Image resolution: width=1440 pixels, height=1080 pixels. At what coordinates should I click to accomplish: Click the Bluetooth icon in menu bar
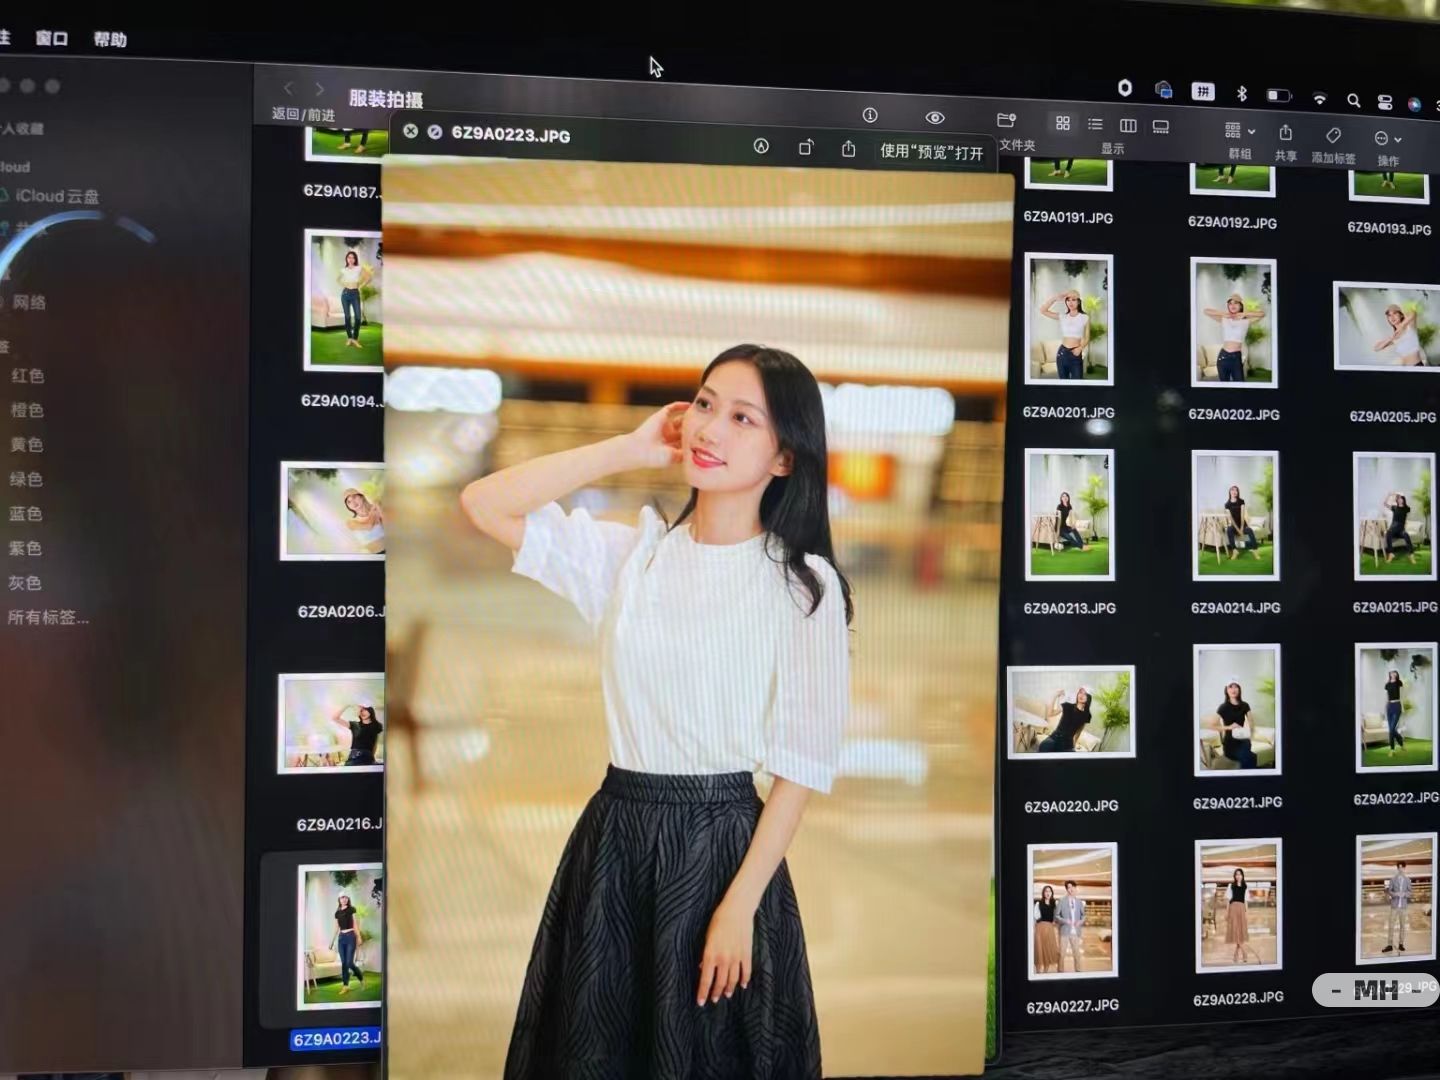pyautogui.click(x=1242, y=93)
